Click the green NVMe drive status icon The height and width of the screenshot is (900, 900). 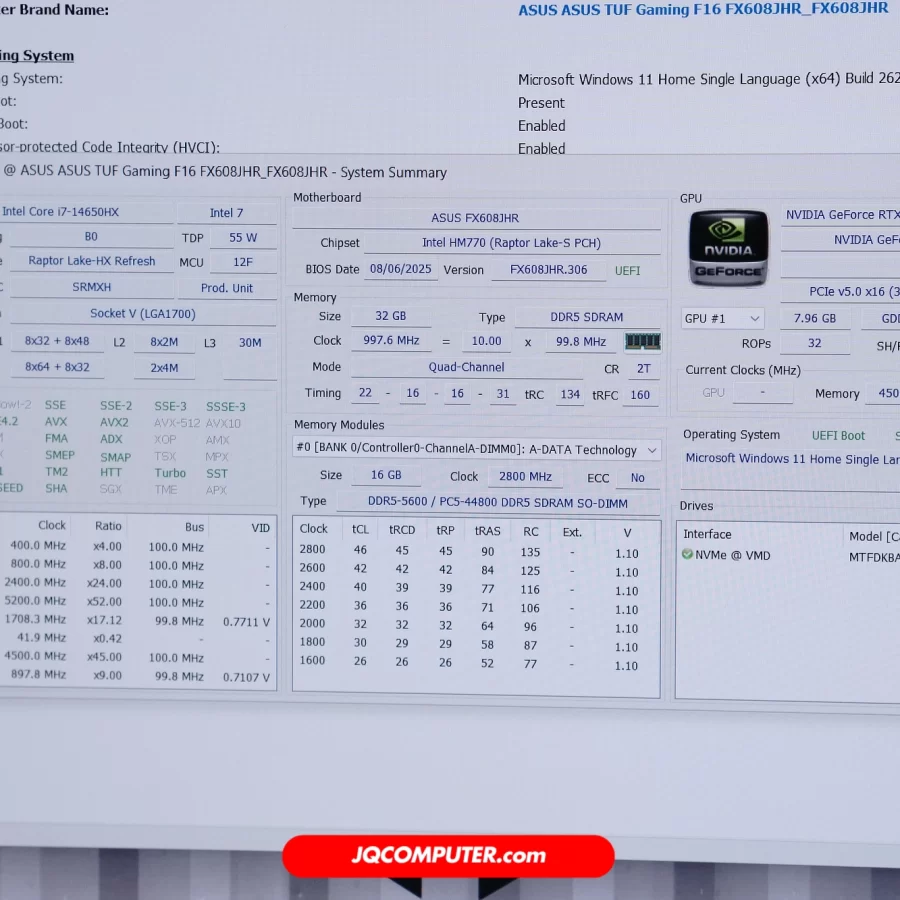pos(687,555)
